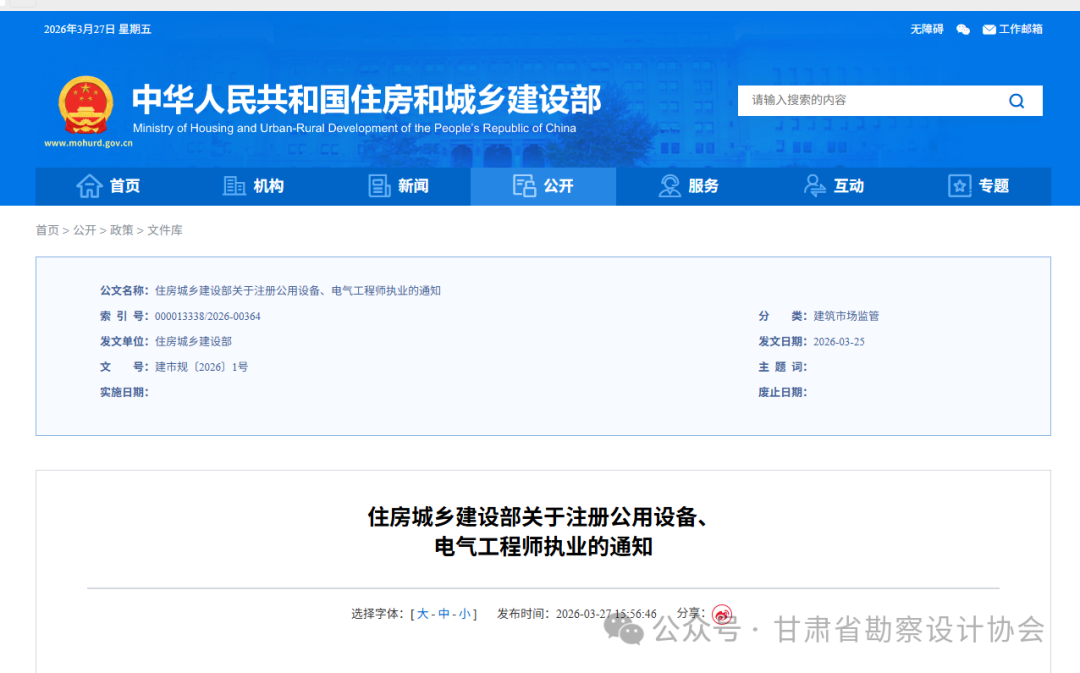Click the 无障碍 accessibility link
This screenshot has width=1080, height=673.
[x=926, y=30]
